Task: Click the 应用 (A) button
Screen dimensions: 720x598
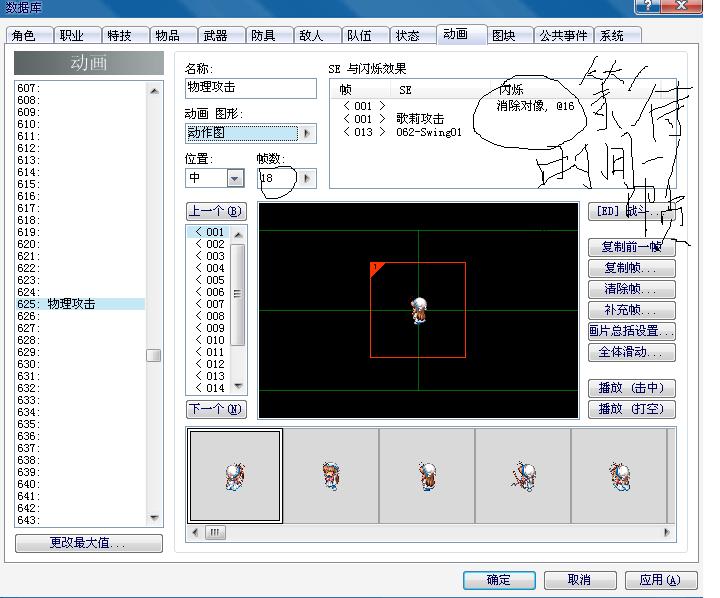Action: (660, 580)
